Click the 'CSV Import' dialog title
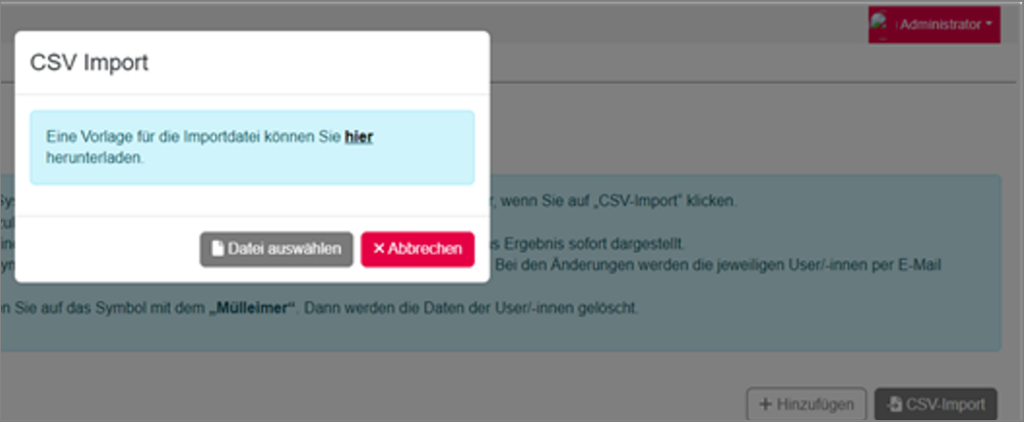This screenshot has height=422, width=1024. (89, 63)
